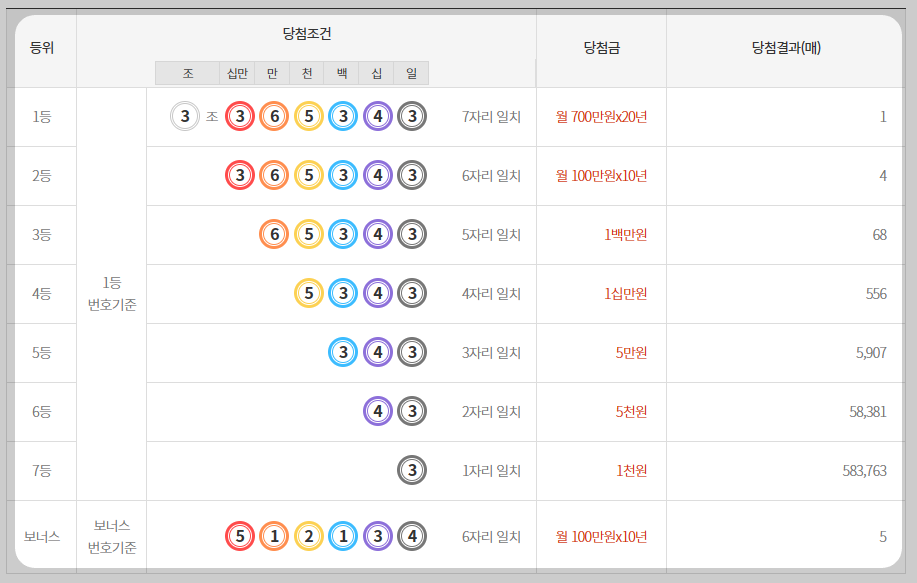Select the red 3 ball in the 2등 row
The height and width of the screenshot is (583, 917).
tap(240, 175)
